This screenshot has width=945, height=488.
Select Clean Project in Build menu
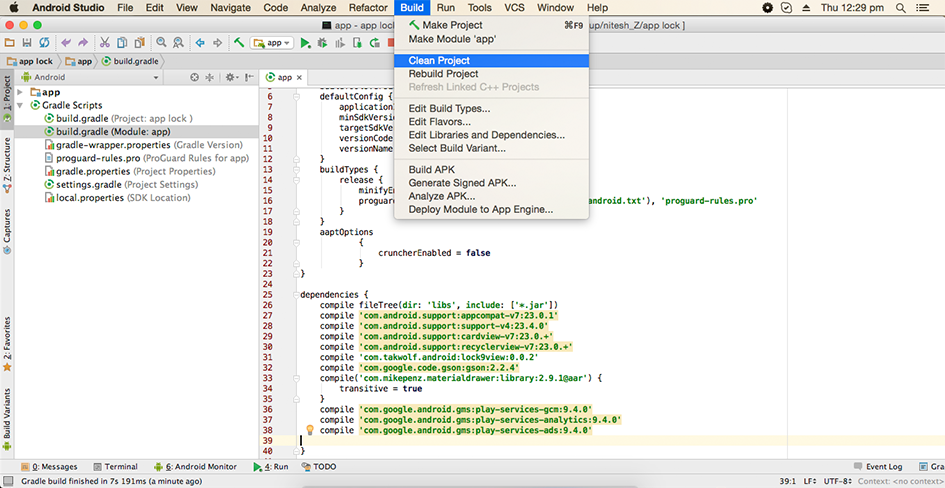pos(491,60)
